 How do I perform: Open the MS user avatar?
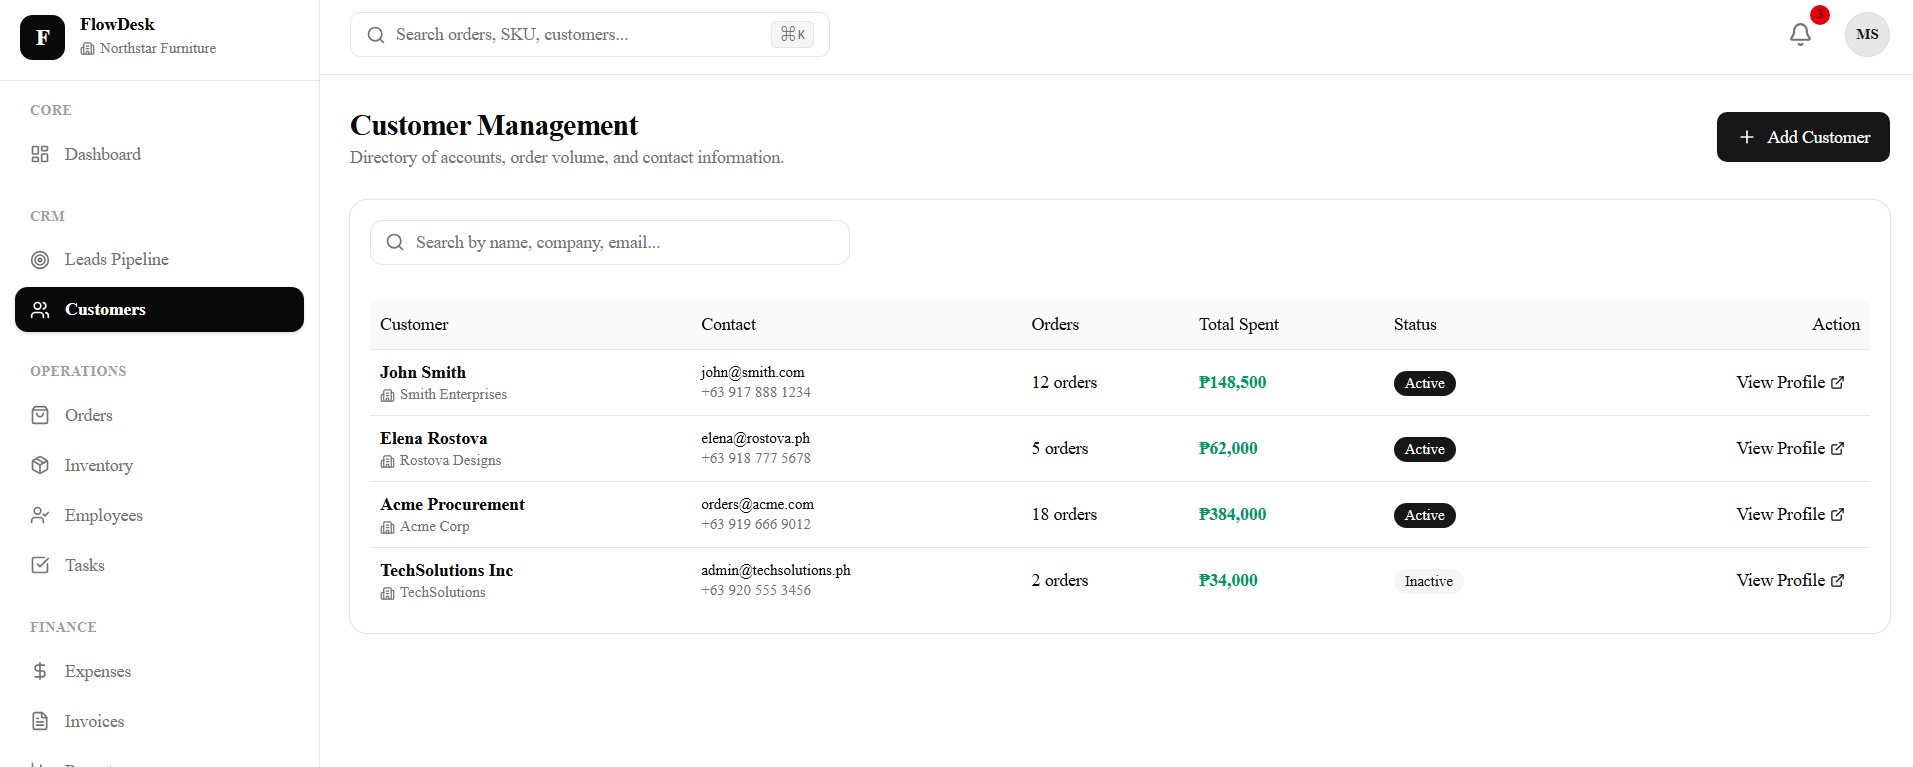[1867, 35]
